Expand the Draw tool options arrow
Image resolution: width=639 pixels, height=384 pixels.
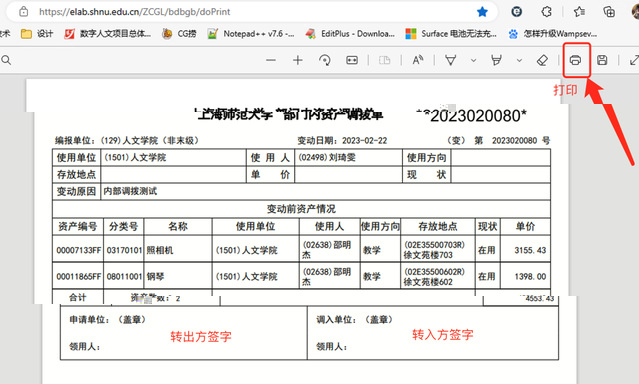(473, 60)
